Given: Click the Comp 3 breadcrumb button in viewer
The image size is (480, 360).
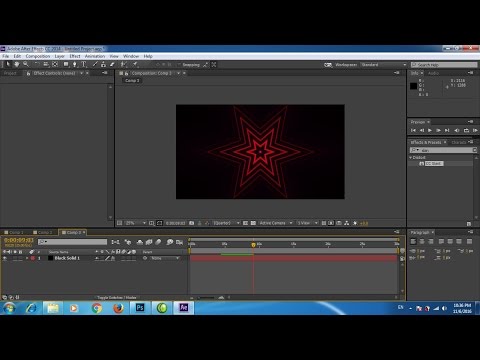Looking at the screenshot, I should 132,81.
